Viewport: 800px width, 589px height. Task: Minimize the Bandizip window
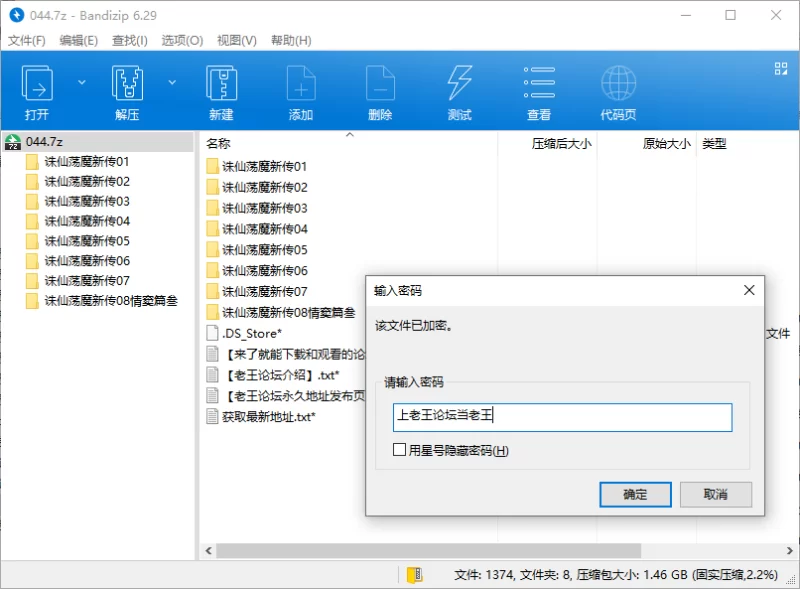(686, 15)
